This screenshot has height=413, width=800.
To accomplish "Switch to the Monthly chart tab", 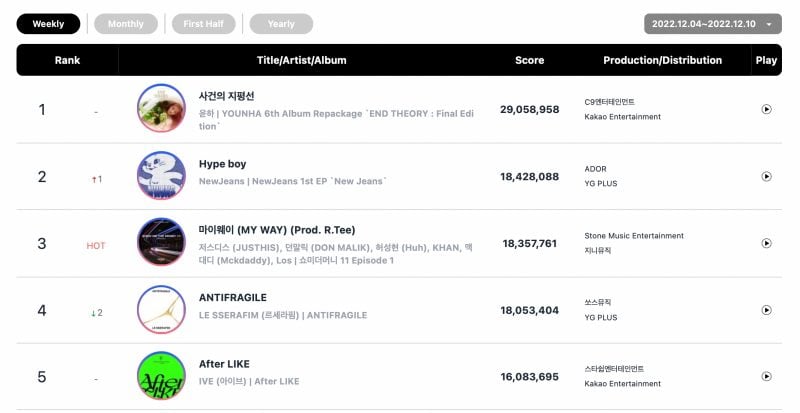I will (x=126, y=24).
